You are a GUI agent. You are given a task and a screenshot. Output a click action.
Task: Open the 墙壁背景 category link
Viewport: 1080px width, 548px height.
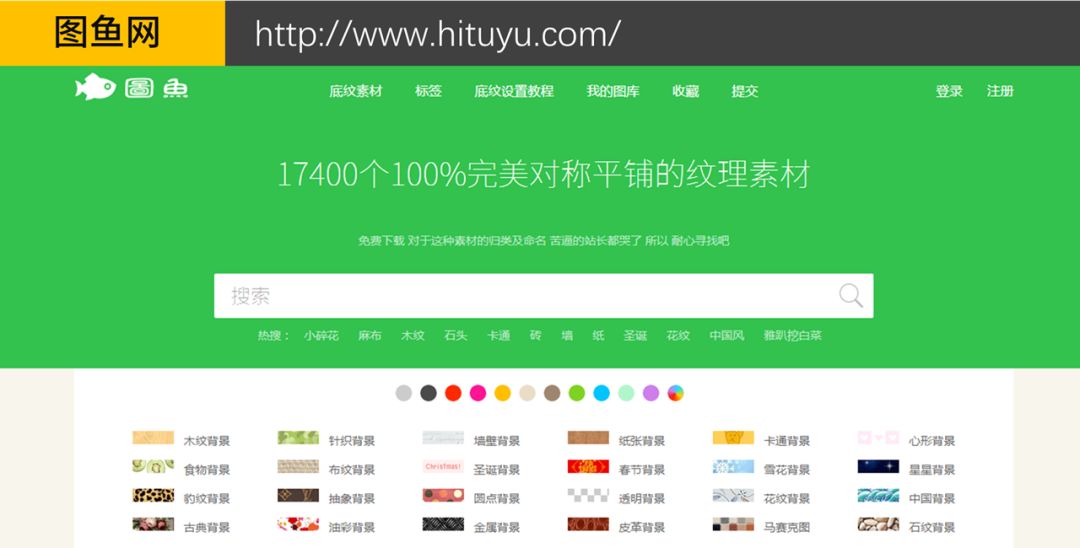click(497, 441)
